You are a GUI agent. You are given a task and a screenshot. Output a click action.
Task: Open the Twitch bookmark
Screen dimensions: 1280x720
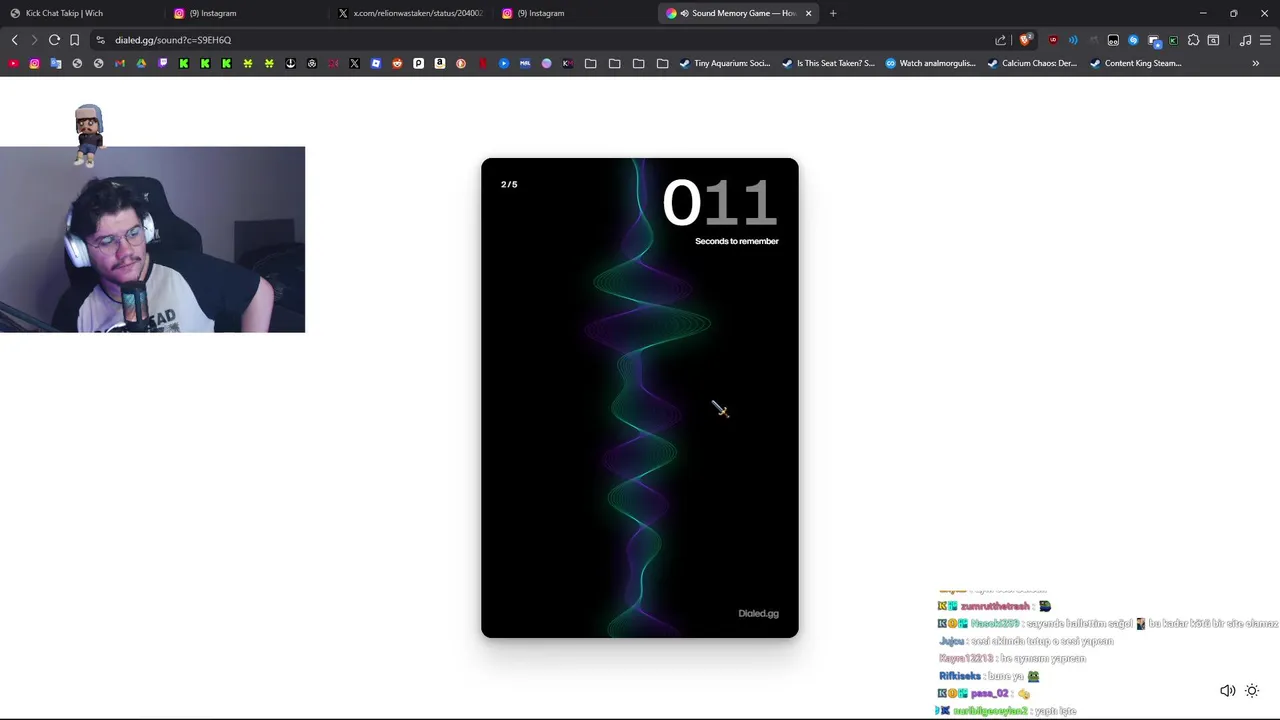[x=163, y=63]
